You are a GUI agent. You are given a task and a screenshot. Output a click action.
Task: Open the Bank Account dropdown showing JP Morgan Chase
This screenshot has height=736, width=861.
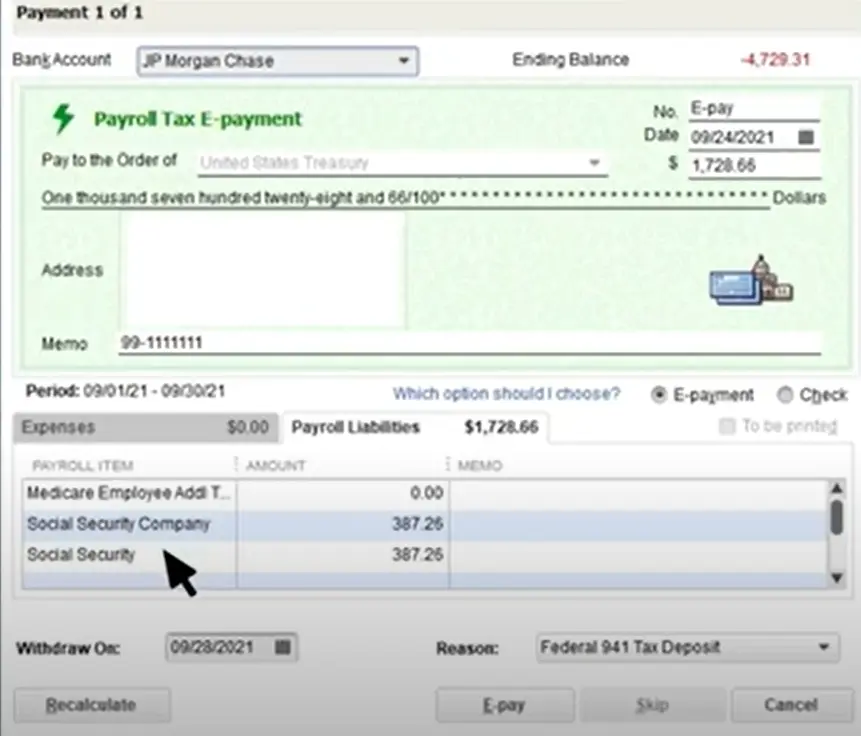(405, 61)
